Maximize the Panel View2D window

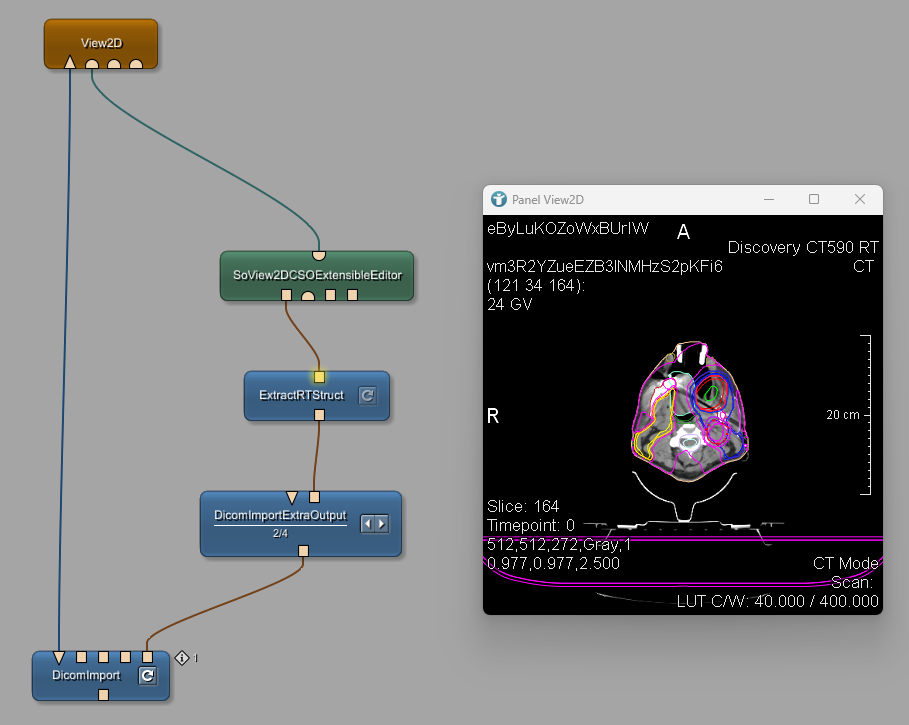coord(814,199)
